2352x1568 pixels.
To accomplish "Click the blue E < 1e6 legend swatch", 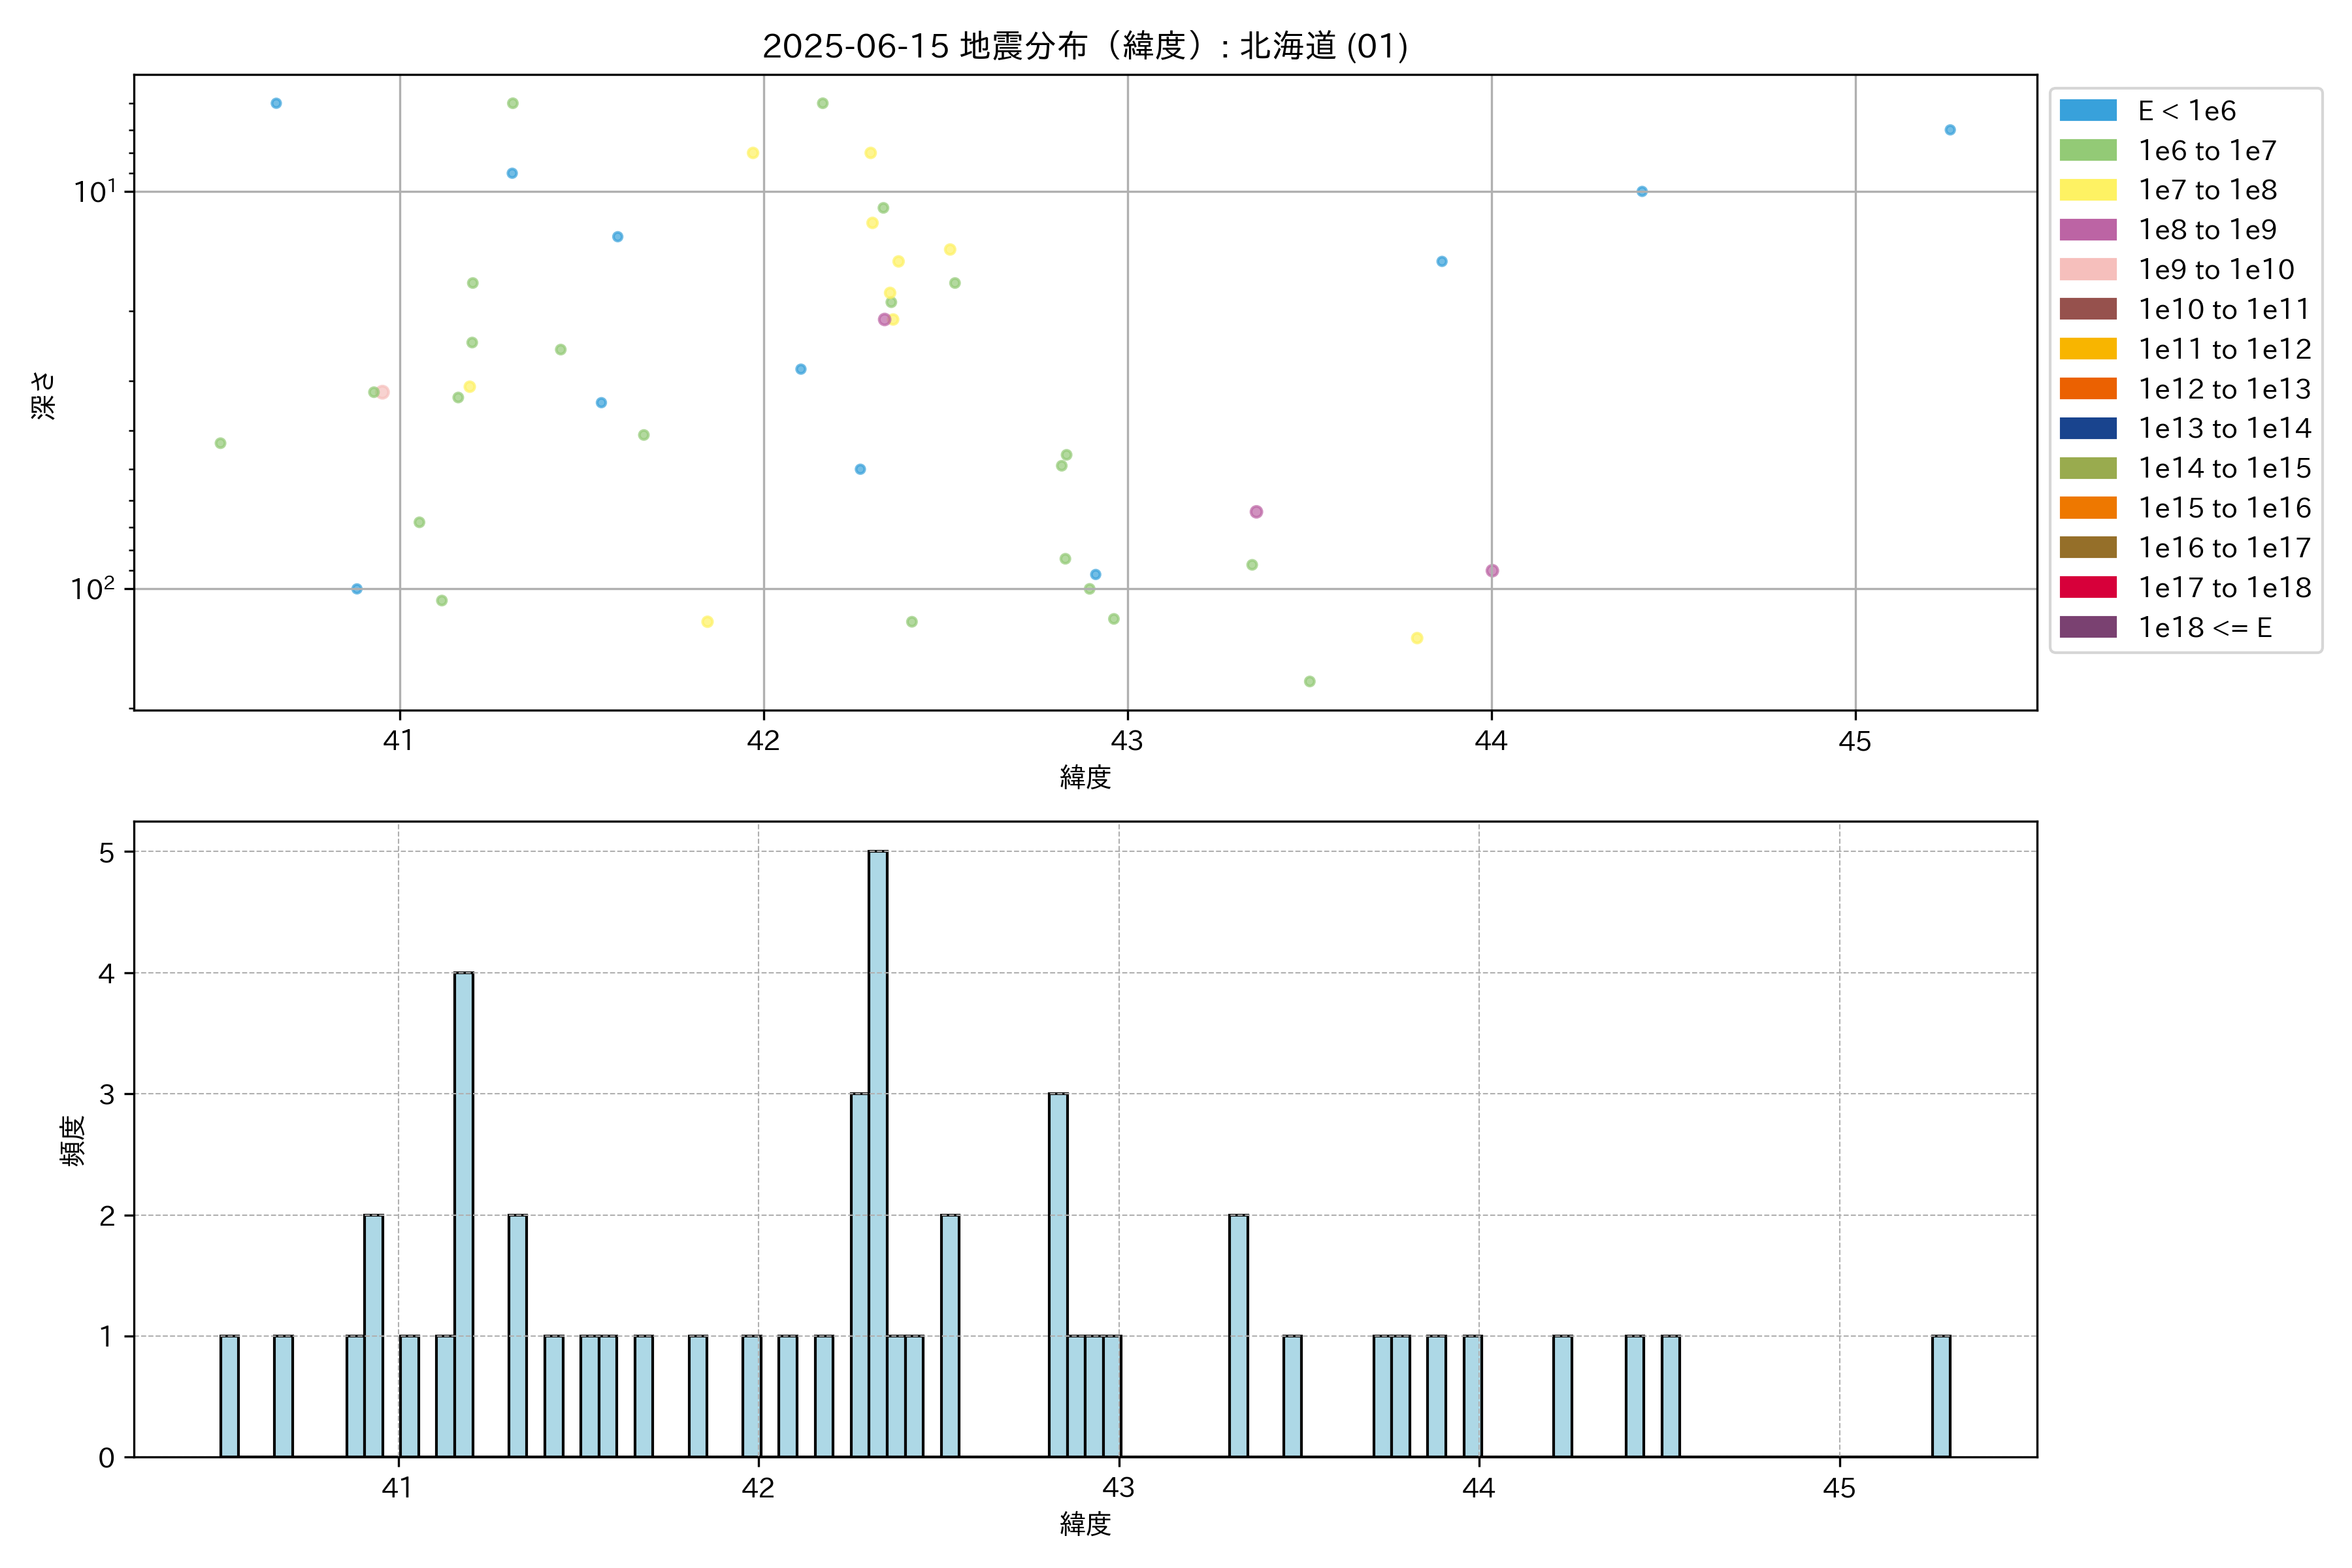I will point(2087,111).
